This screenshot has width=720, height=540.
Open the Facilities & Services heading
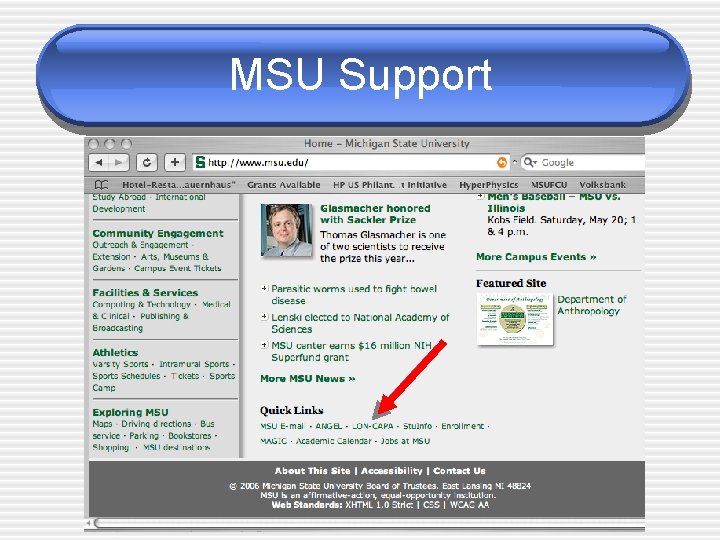click(145, 292)
